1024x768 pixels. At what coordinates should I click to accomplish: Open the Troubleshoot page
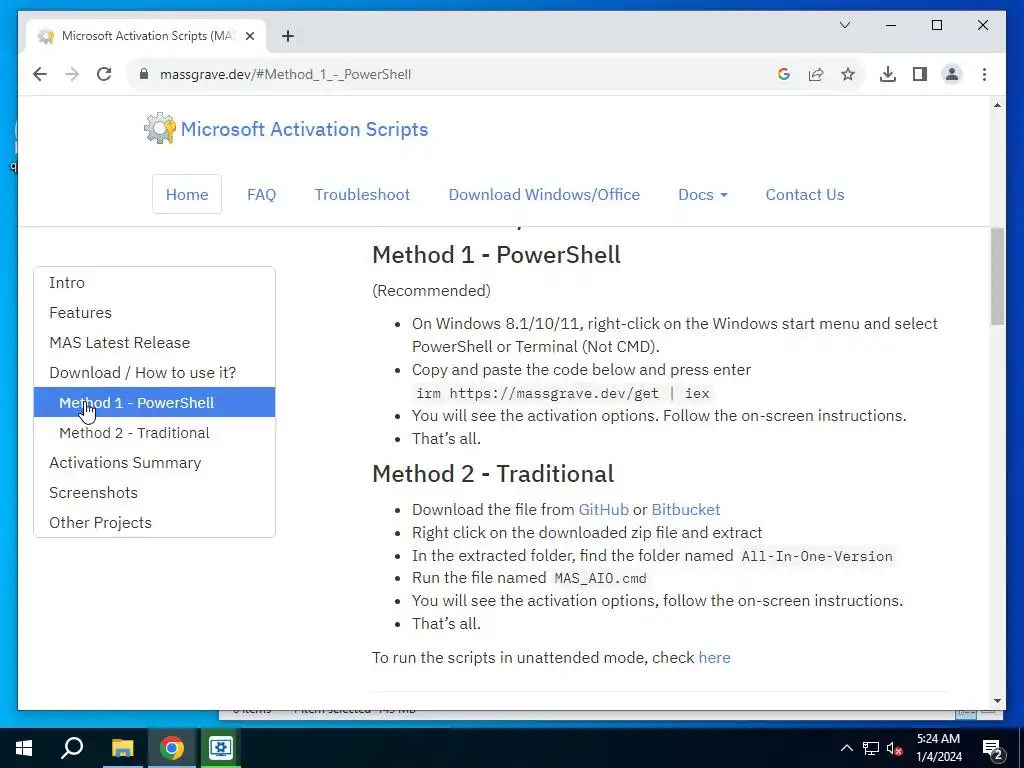coord(362,194)
